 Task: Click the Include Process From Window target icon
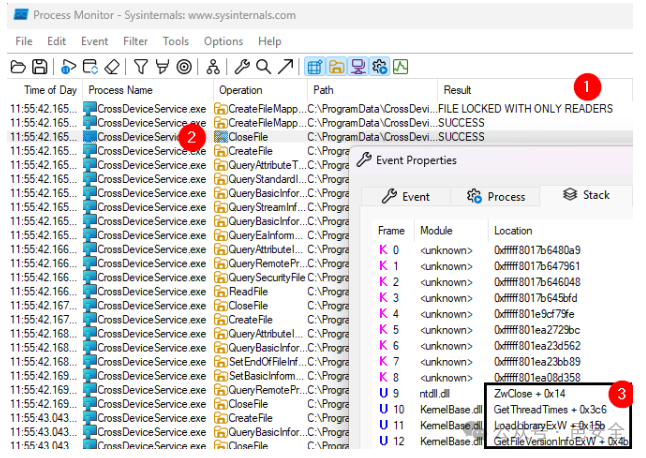tap(184, 67)
